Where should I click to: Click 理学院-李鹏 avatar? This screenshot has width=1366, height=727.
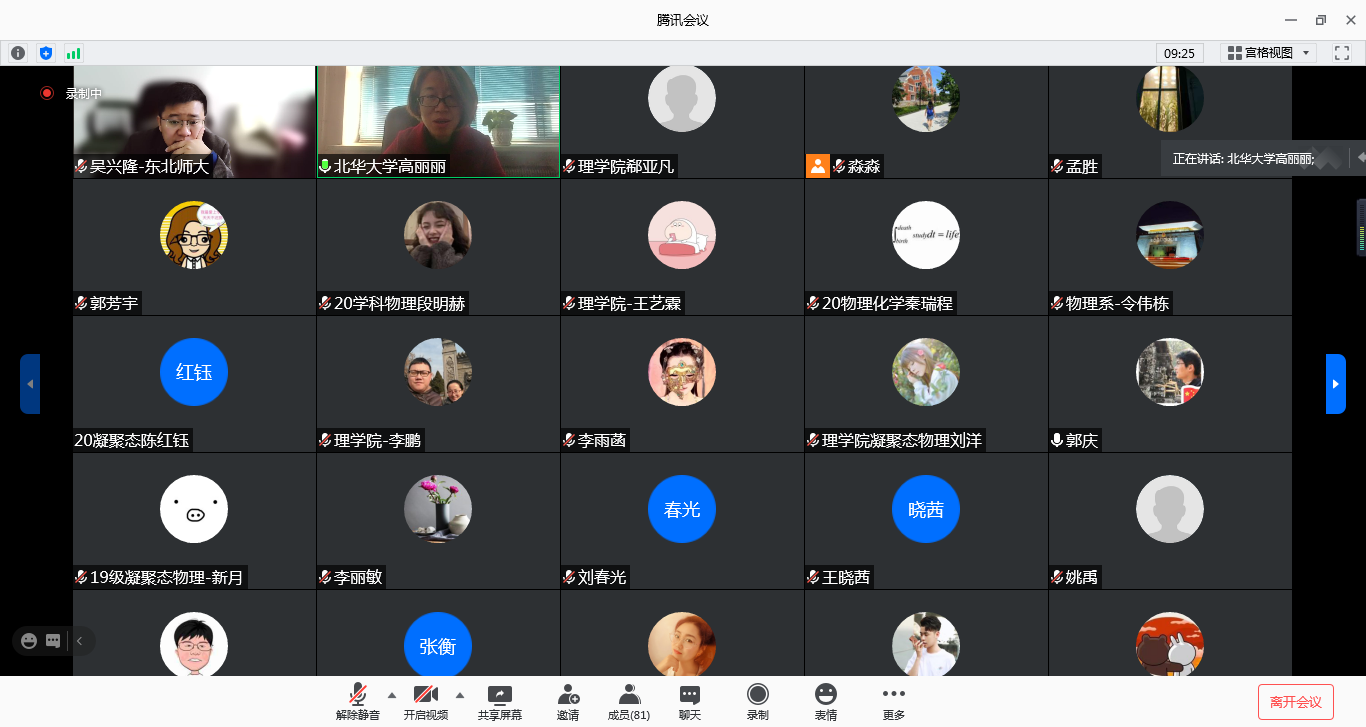tap(438, 372)
